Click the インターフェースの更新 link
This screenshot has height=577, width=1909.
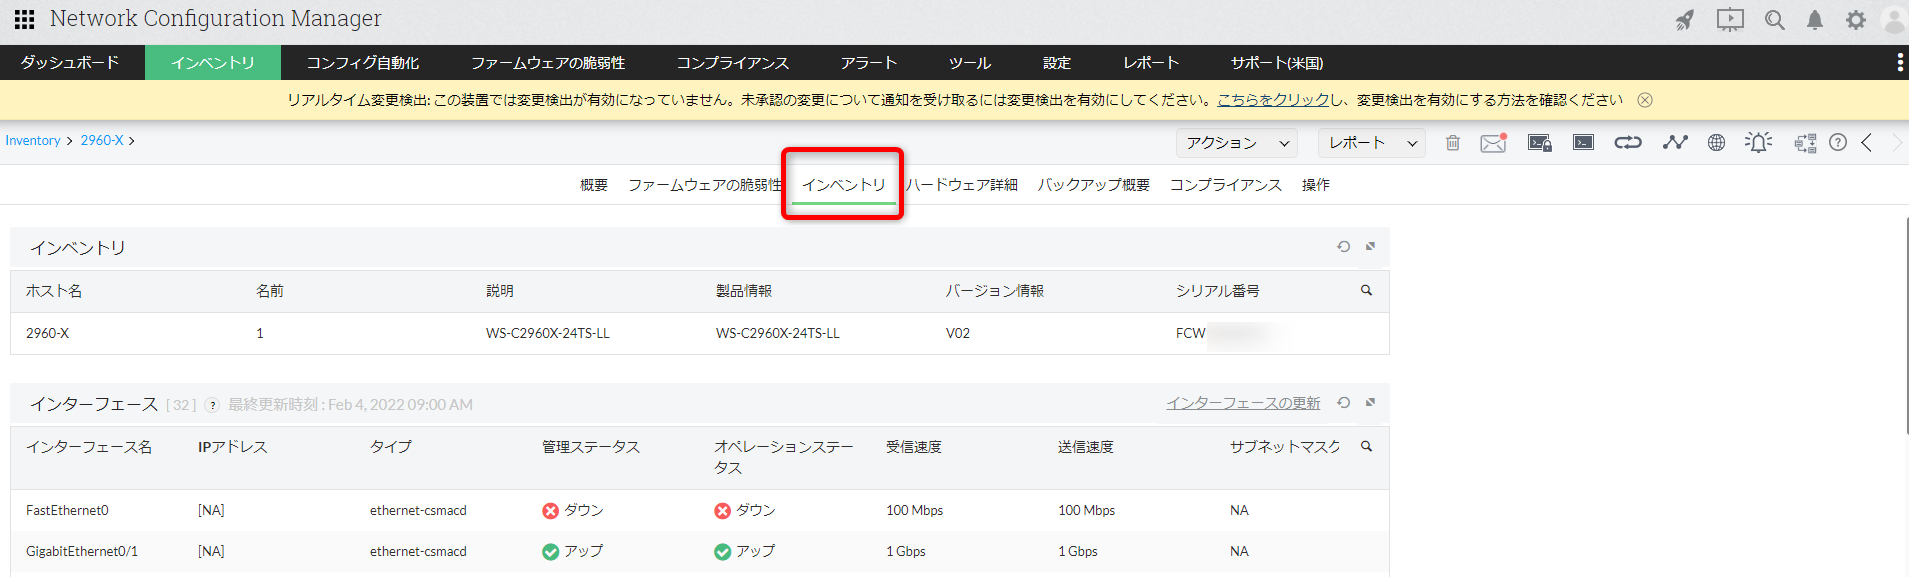1243,403
